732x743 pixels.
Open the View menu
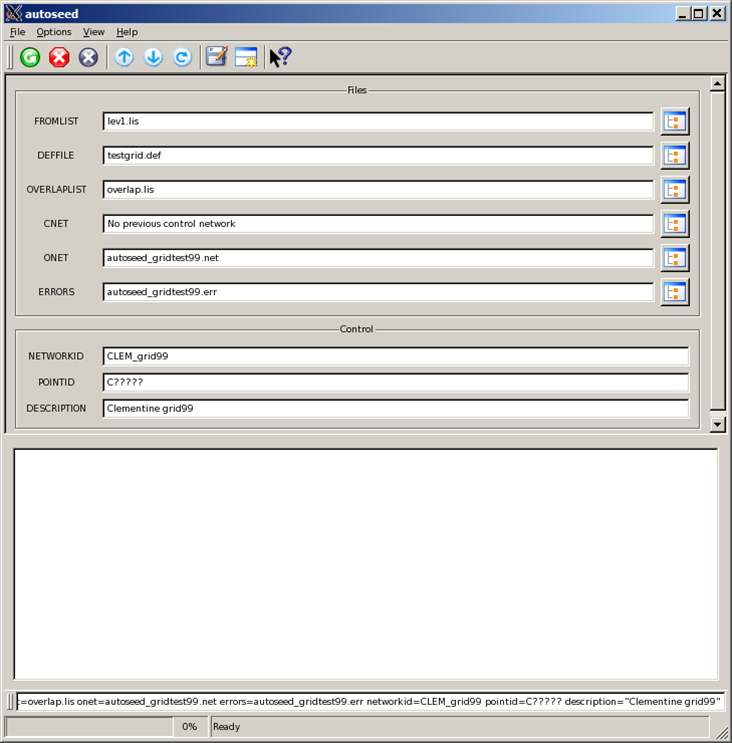coord(94,32)
